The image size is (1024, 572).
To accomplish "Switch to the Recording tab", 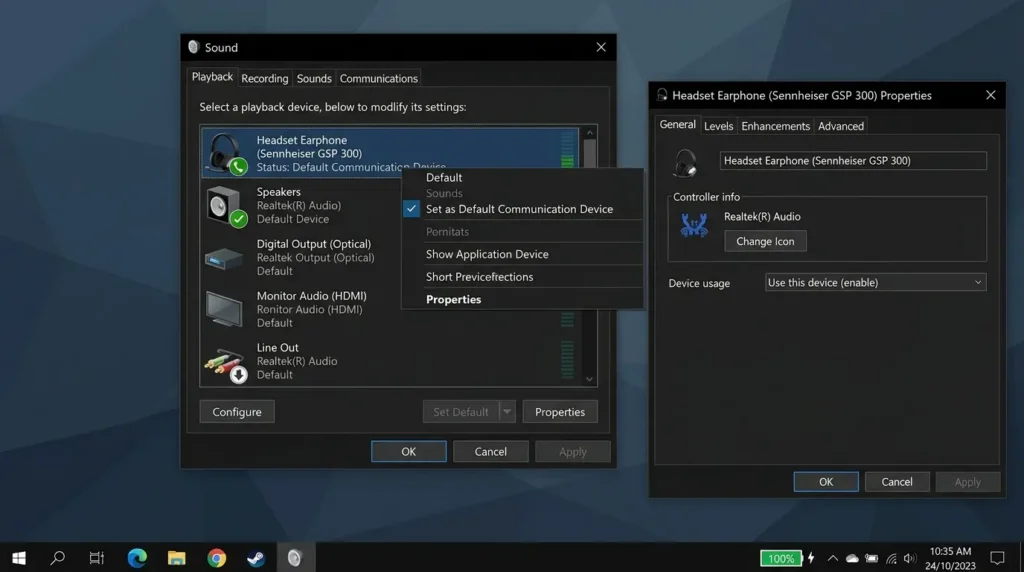I will coord(264,78).
